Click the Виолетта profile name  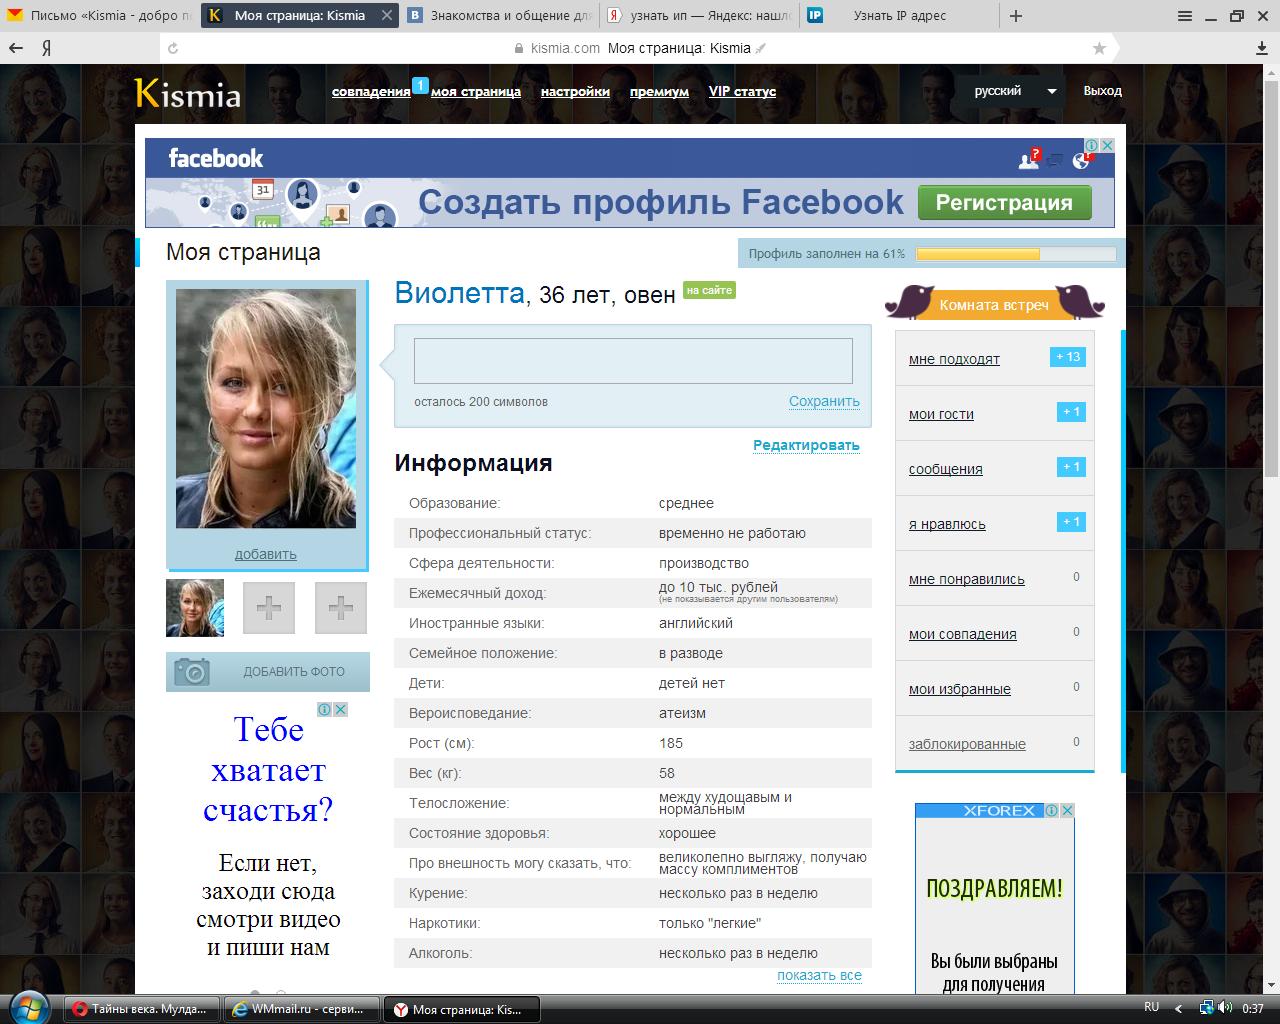[x=460, y=293]
